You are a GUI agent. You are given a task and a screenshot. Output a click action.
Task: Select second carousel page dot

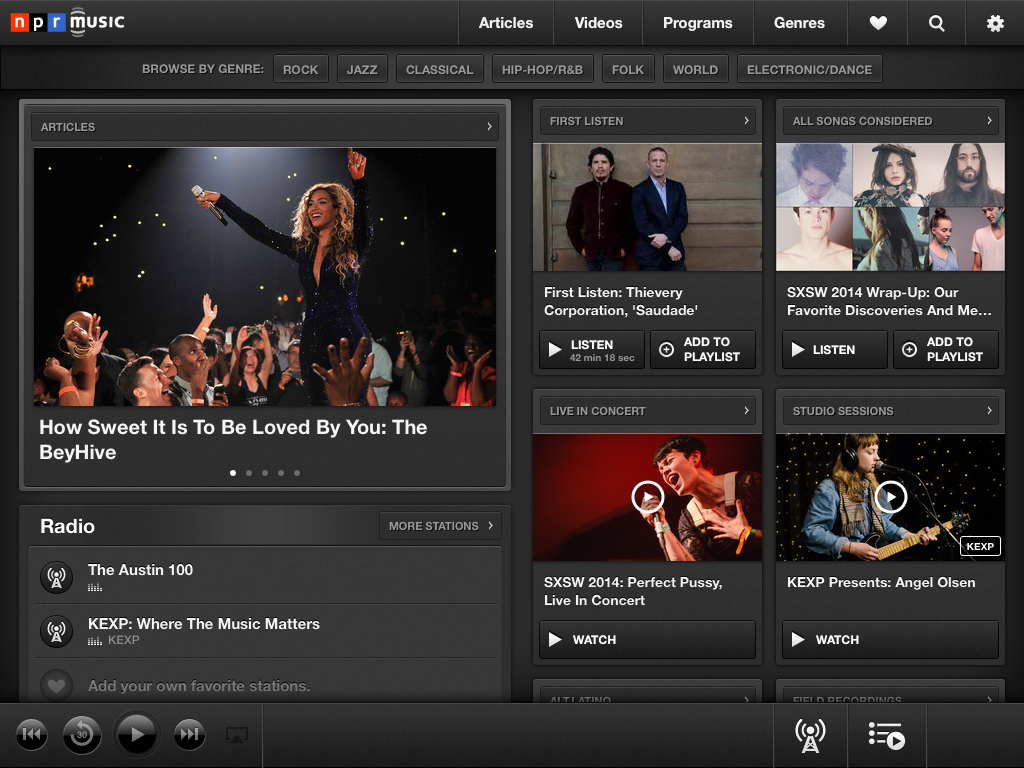(249, 473)
